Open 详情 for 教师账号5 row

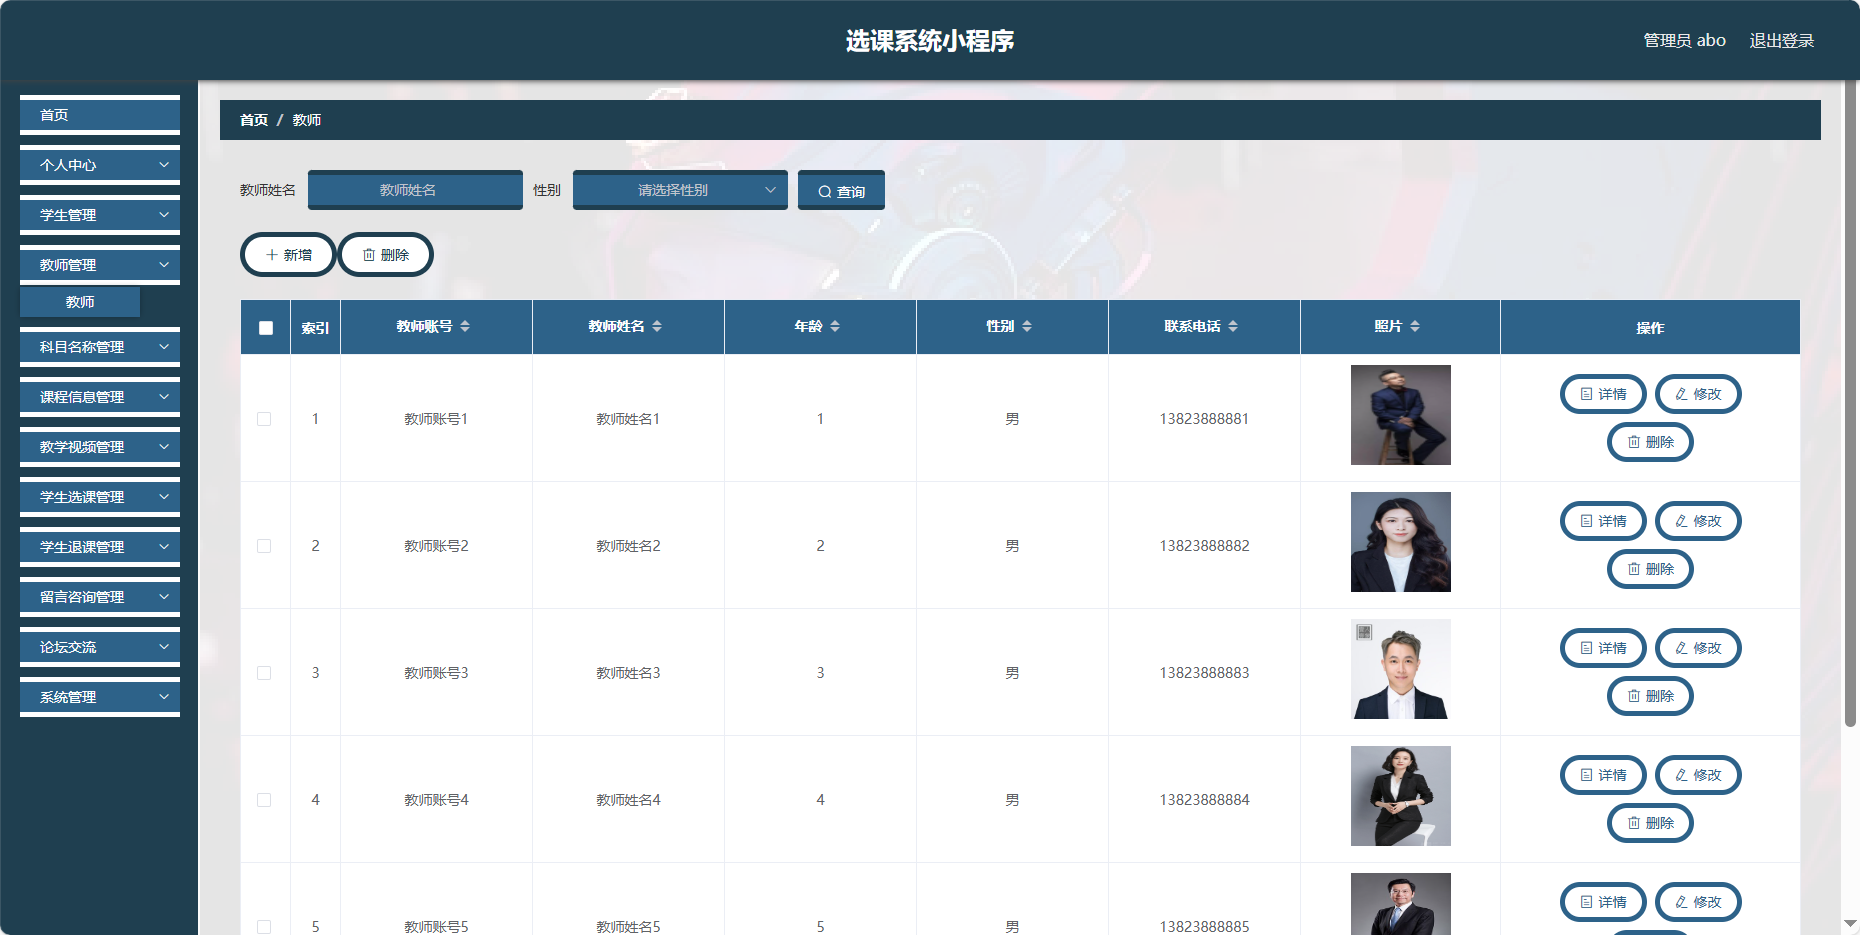click(x=1603, y=902)
